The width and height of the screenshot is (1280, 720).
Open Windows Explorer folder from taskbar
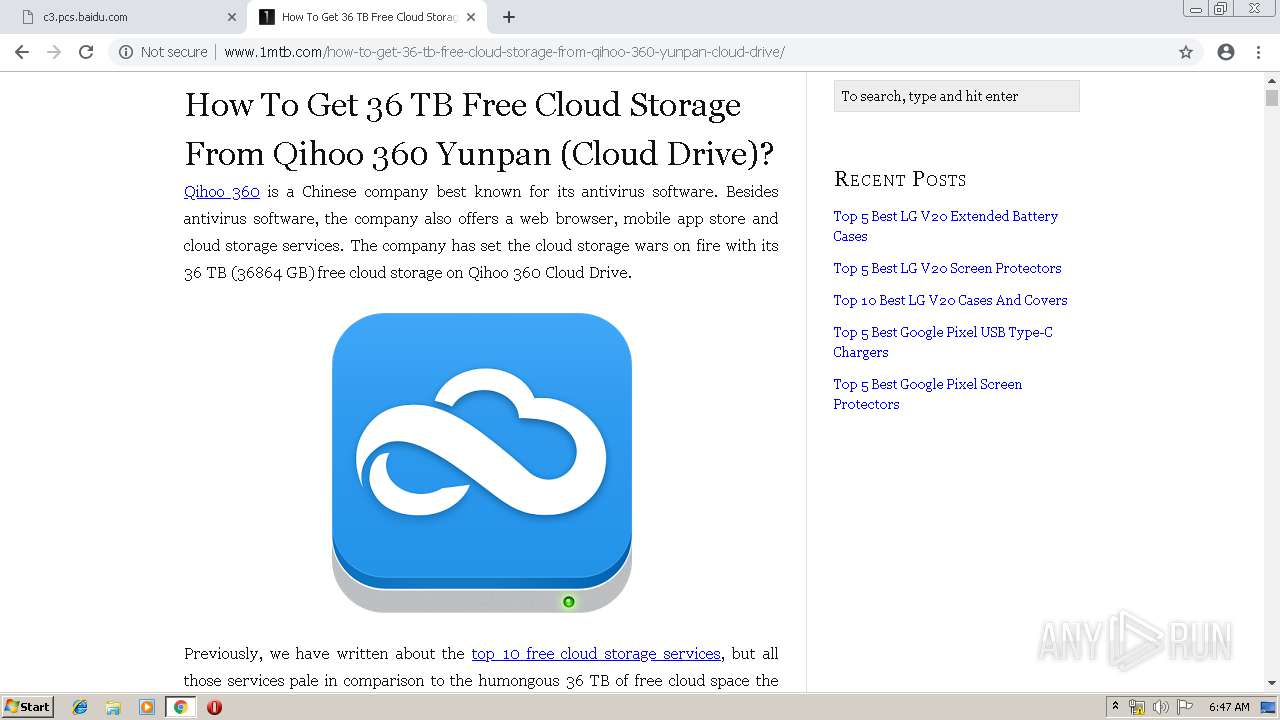[x=113, y=707]
